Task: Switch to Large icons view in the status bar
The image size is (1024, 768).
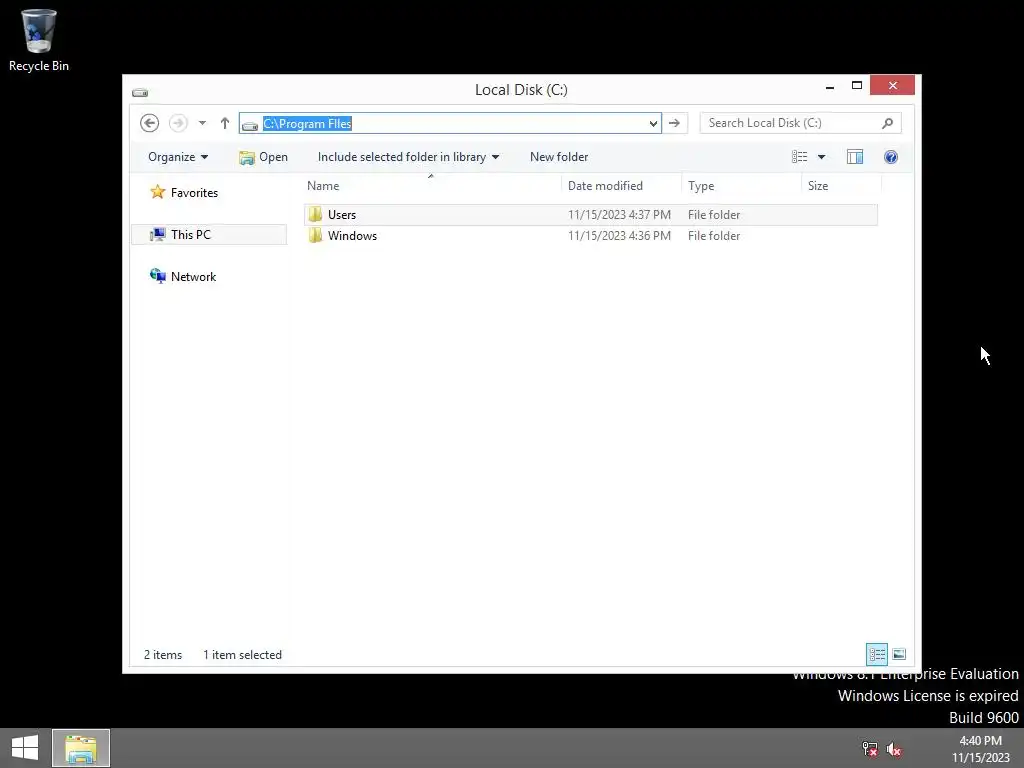Action: tap(899, 654)
